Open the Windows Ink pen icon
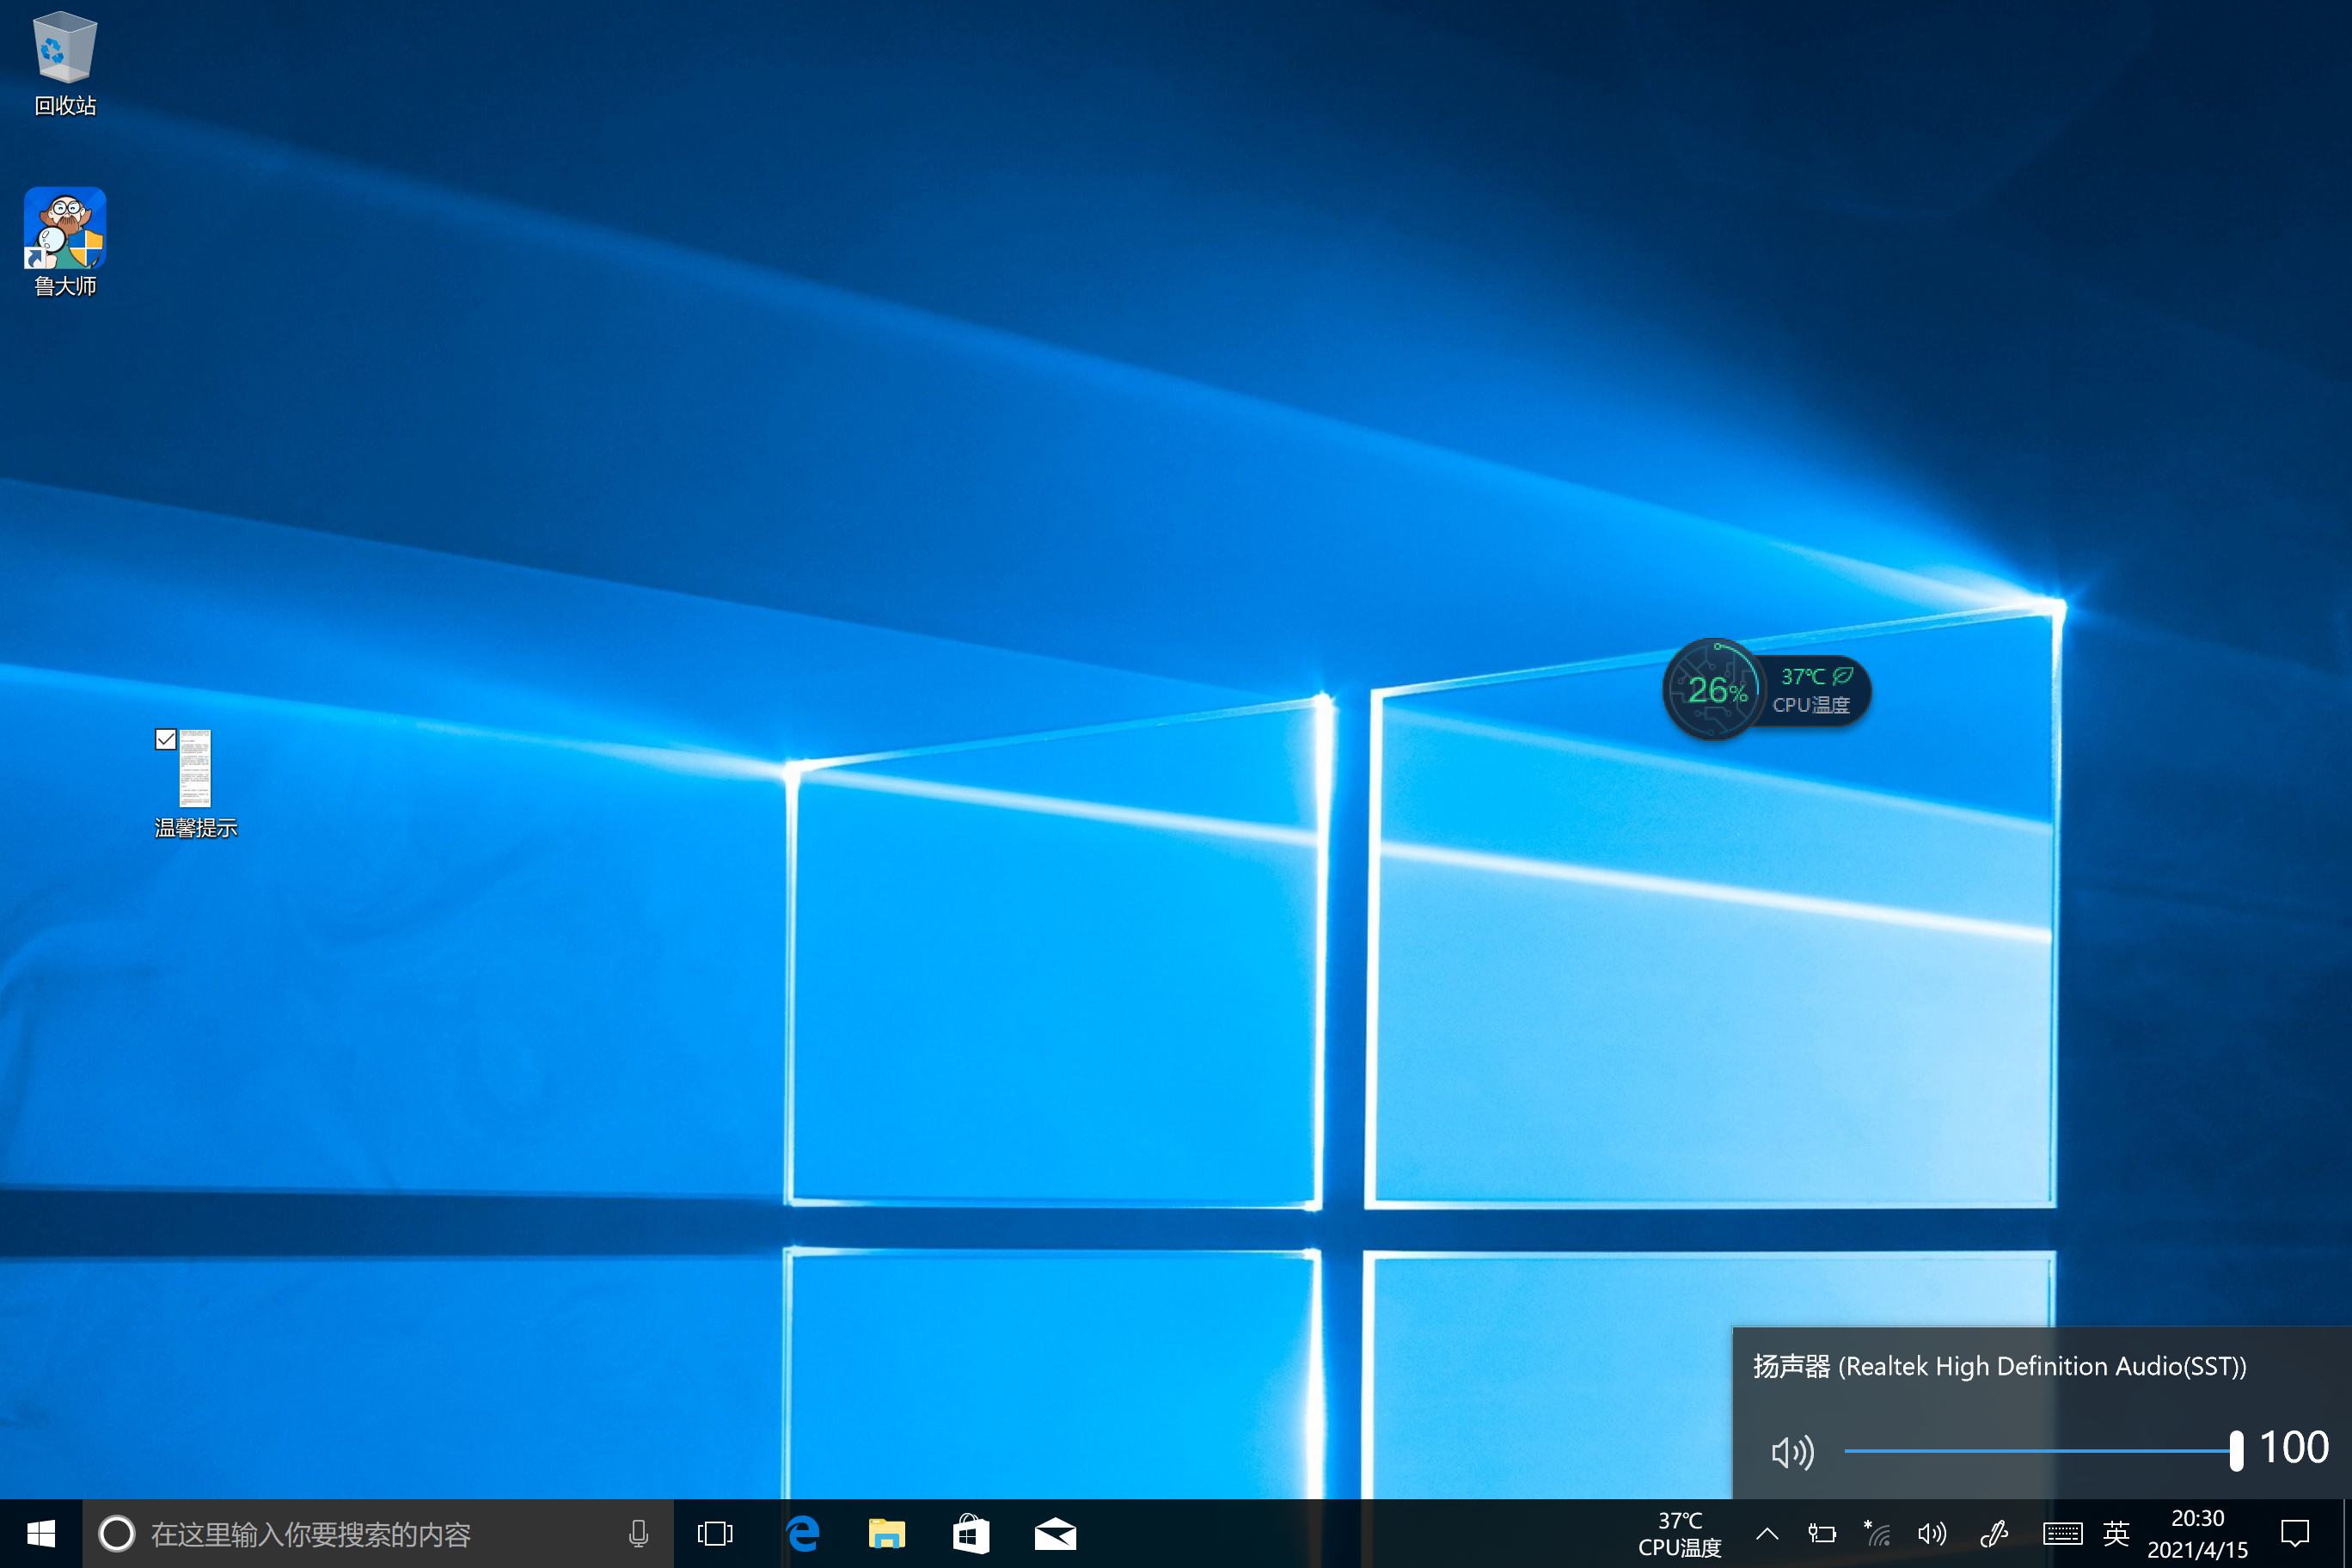Image resolution: width=2352 pixels, height=1568 pixels. click(x=1994, y=1534)
